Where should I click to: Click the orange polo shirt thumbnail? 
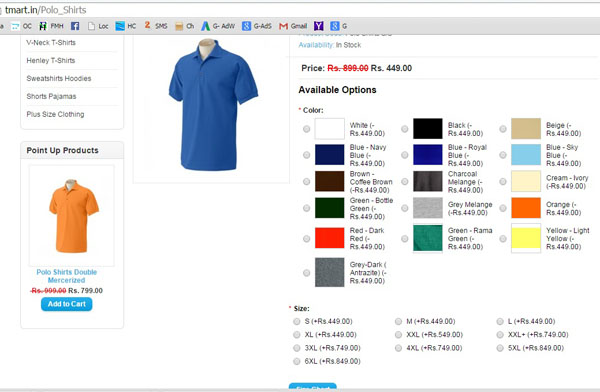click(72, 216)
